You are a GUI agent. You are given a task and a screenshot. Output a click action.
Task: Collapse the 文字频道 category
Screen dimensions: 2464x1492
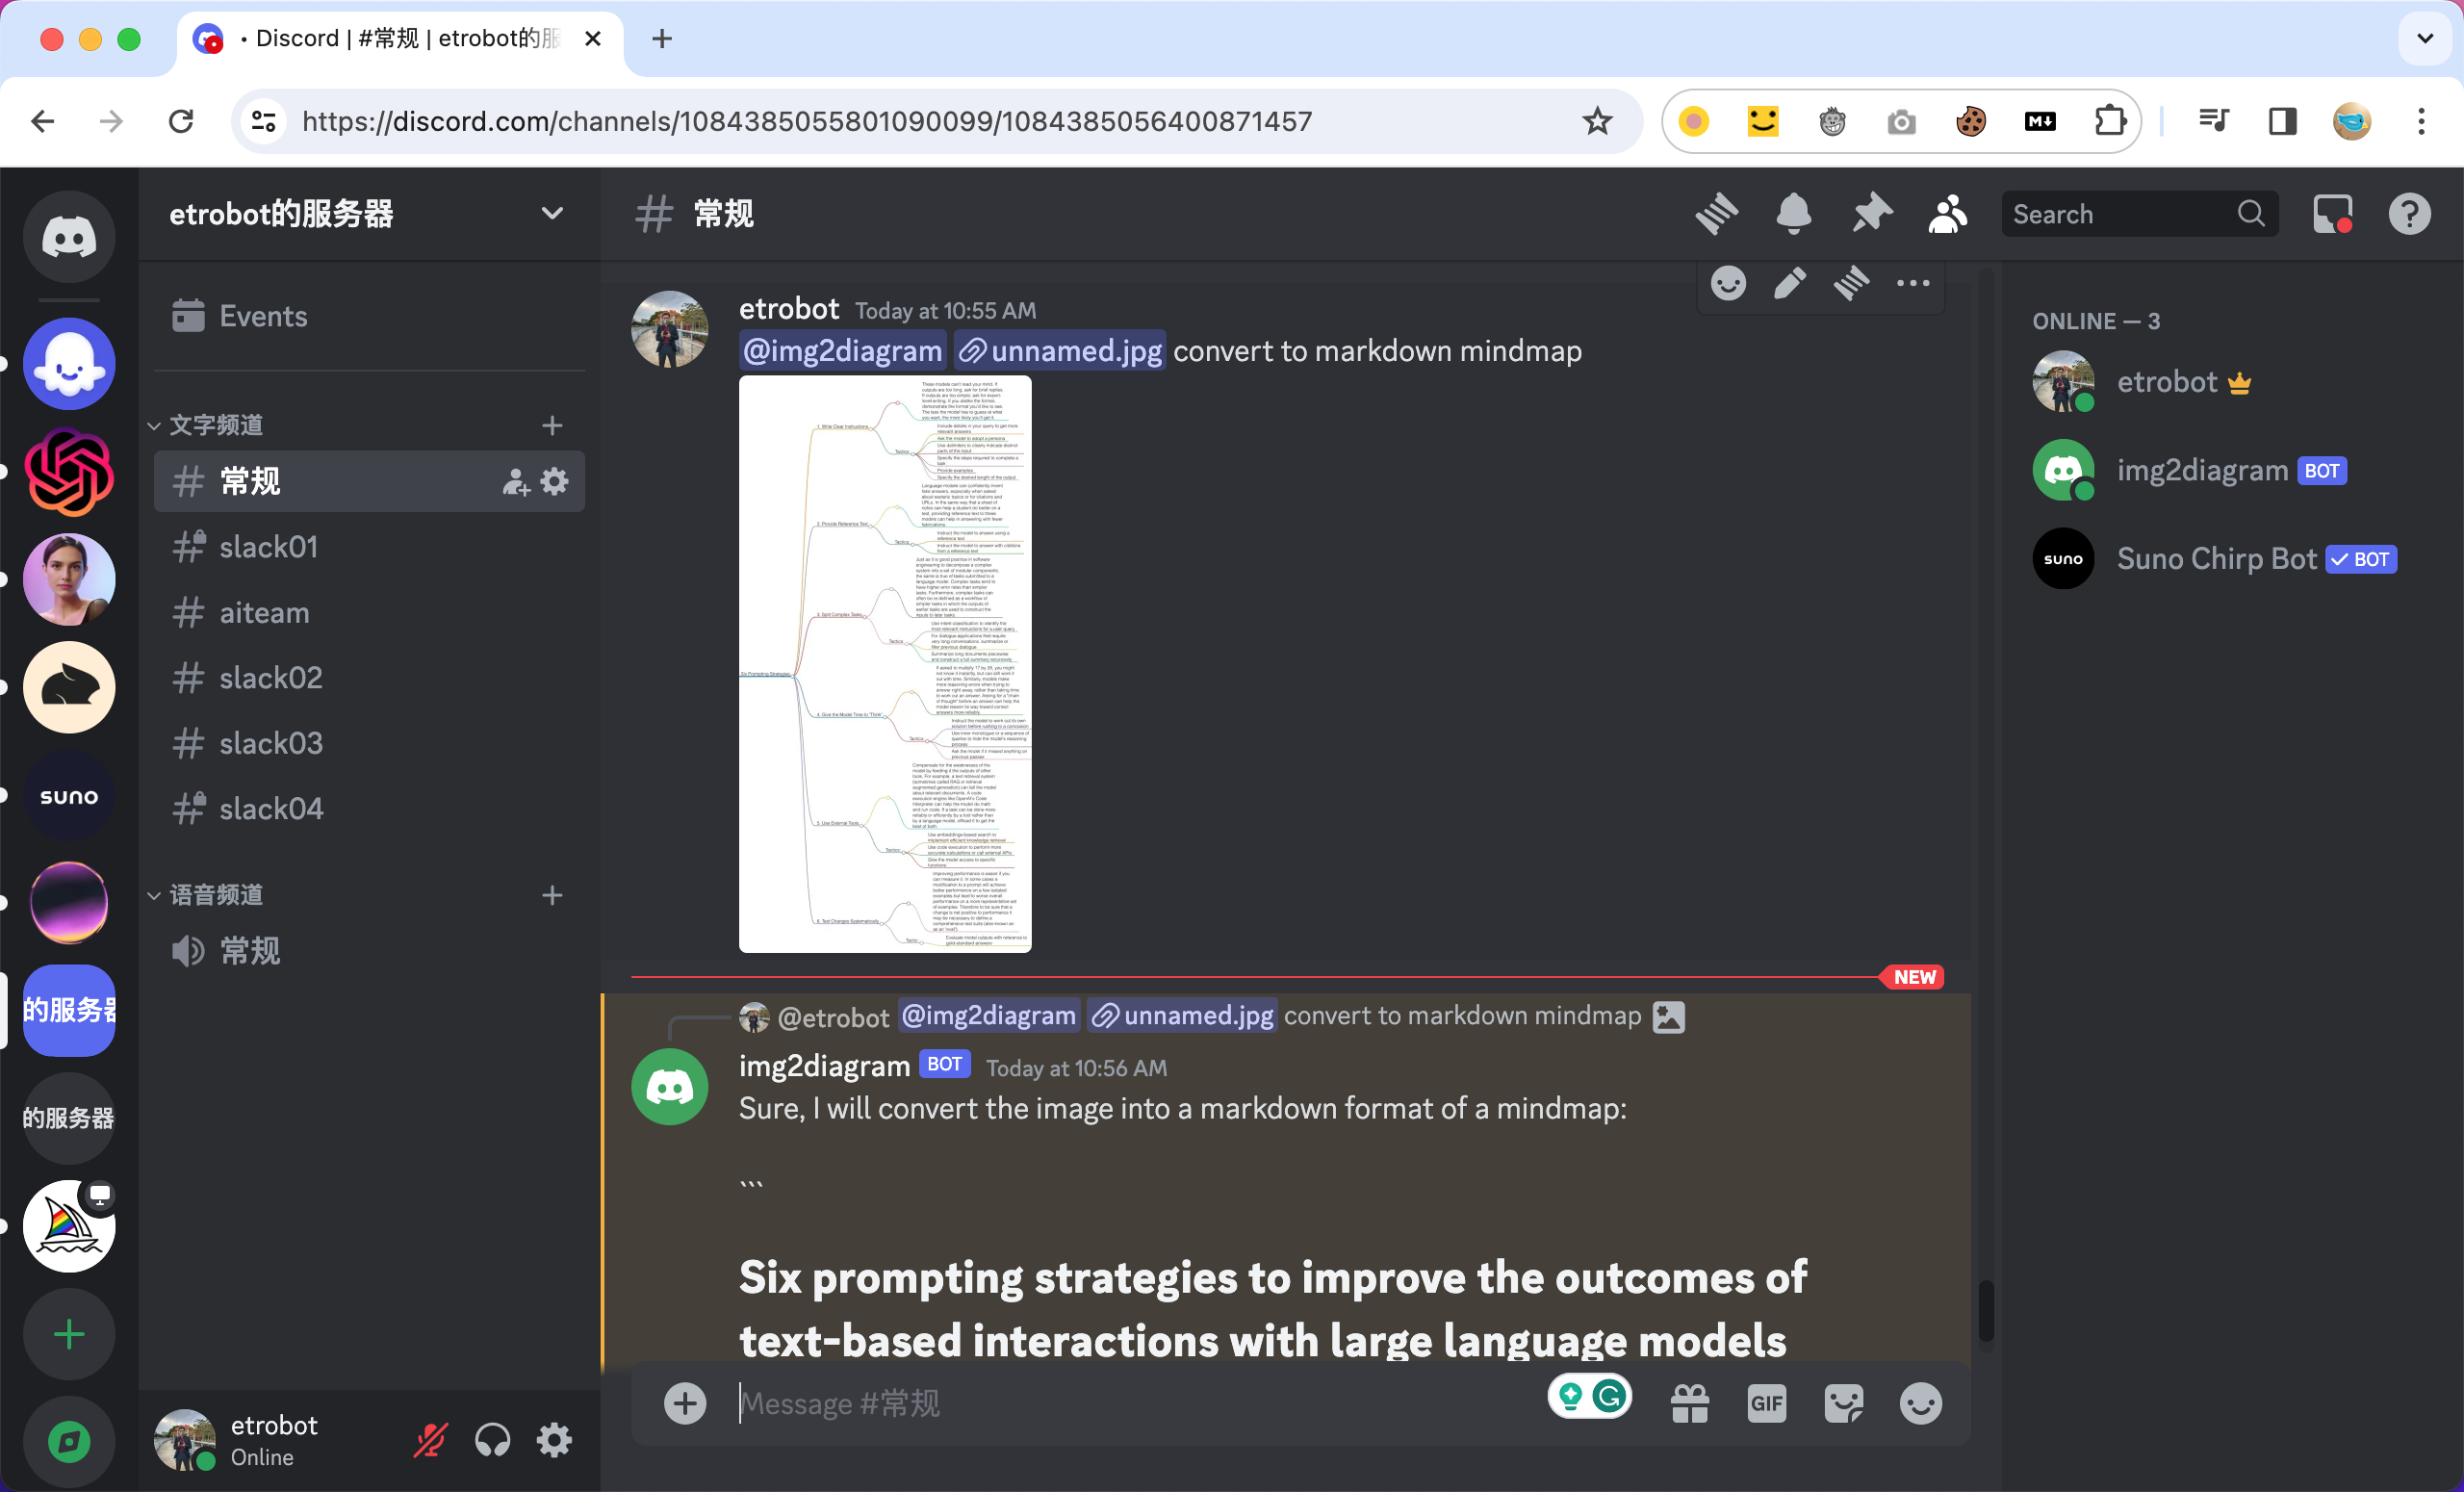click(215, 425)
